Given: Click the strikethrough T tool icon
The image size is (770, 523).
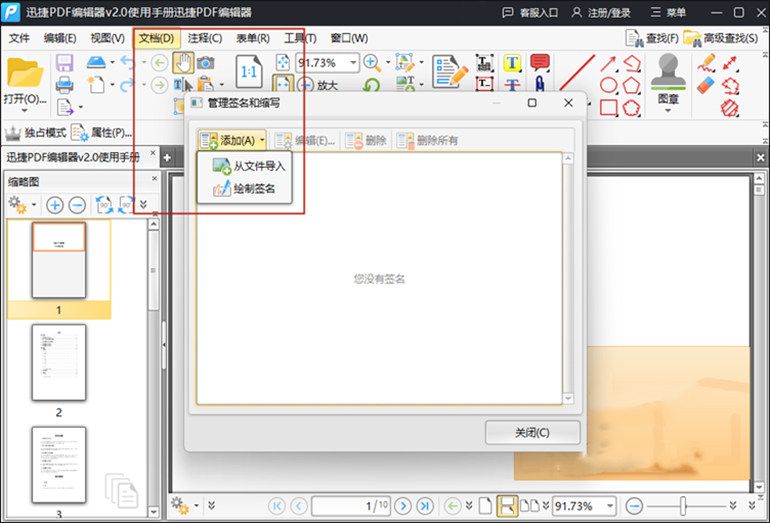Looking at the screenshot, I should [512, 84].
